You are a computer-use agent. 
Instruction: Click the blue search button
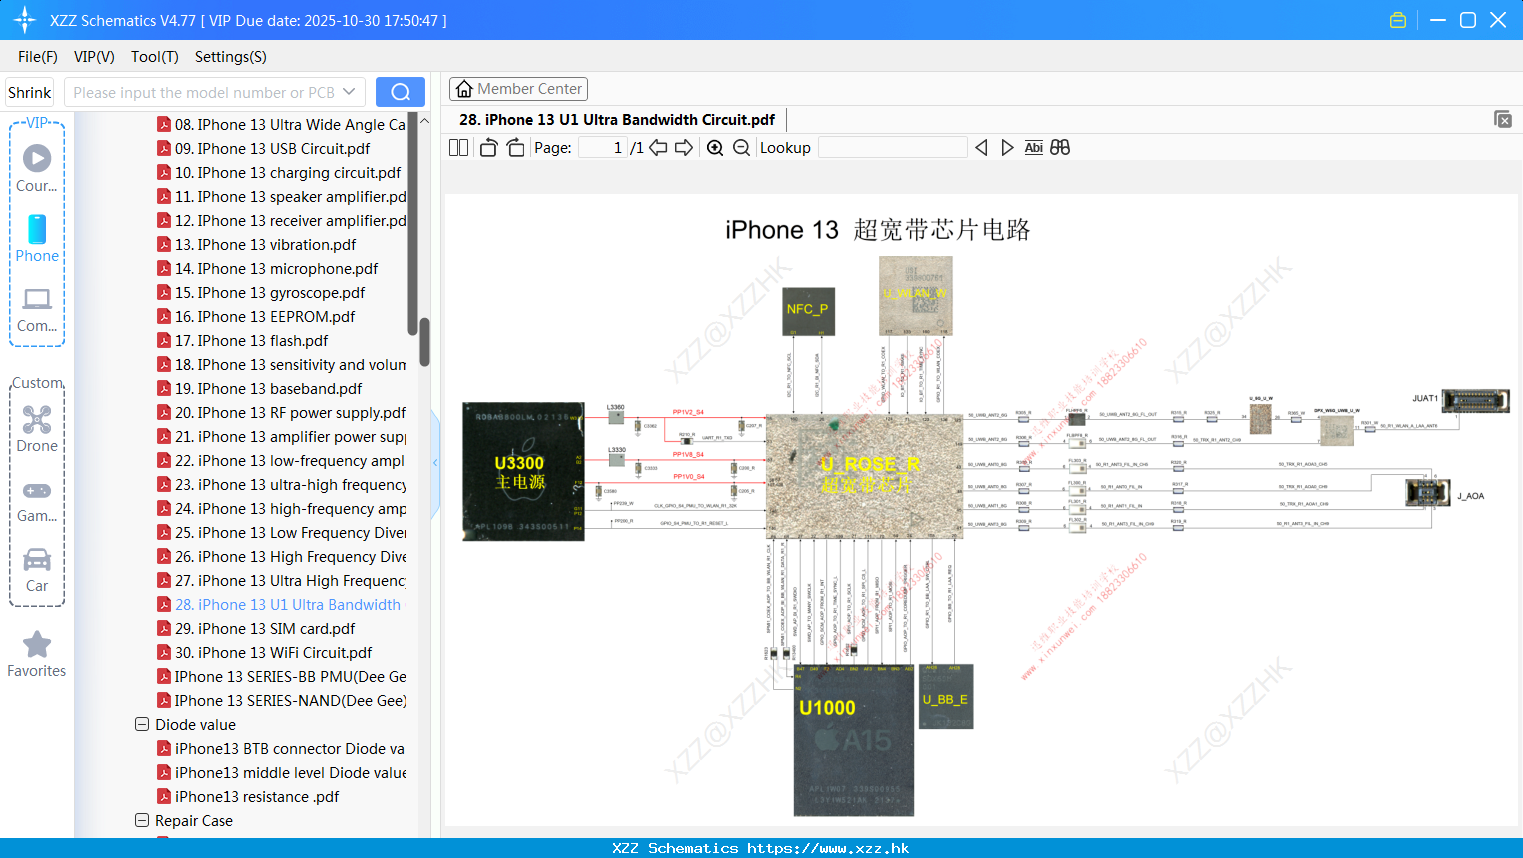click(400, 92)
